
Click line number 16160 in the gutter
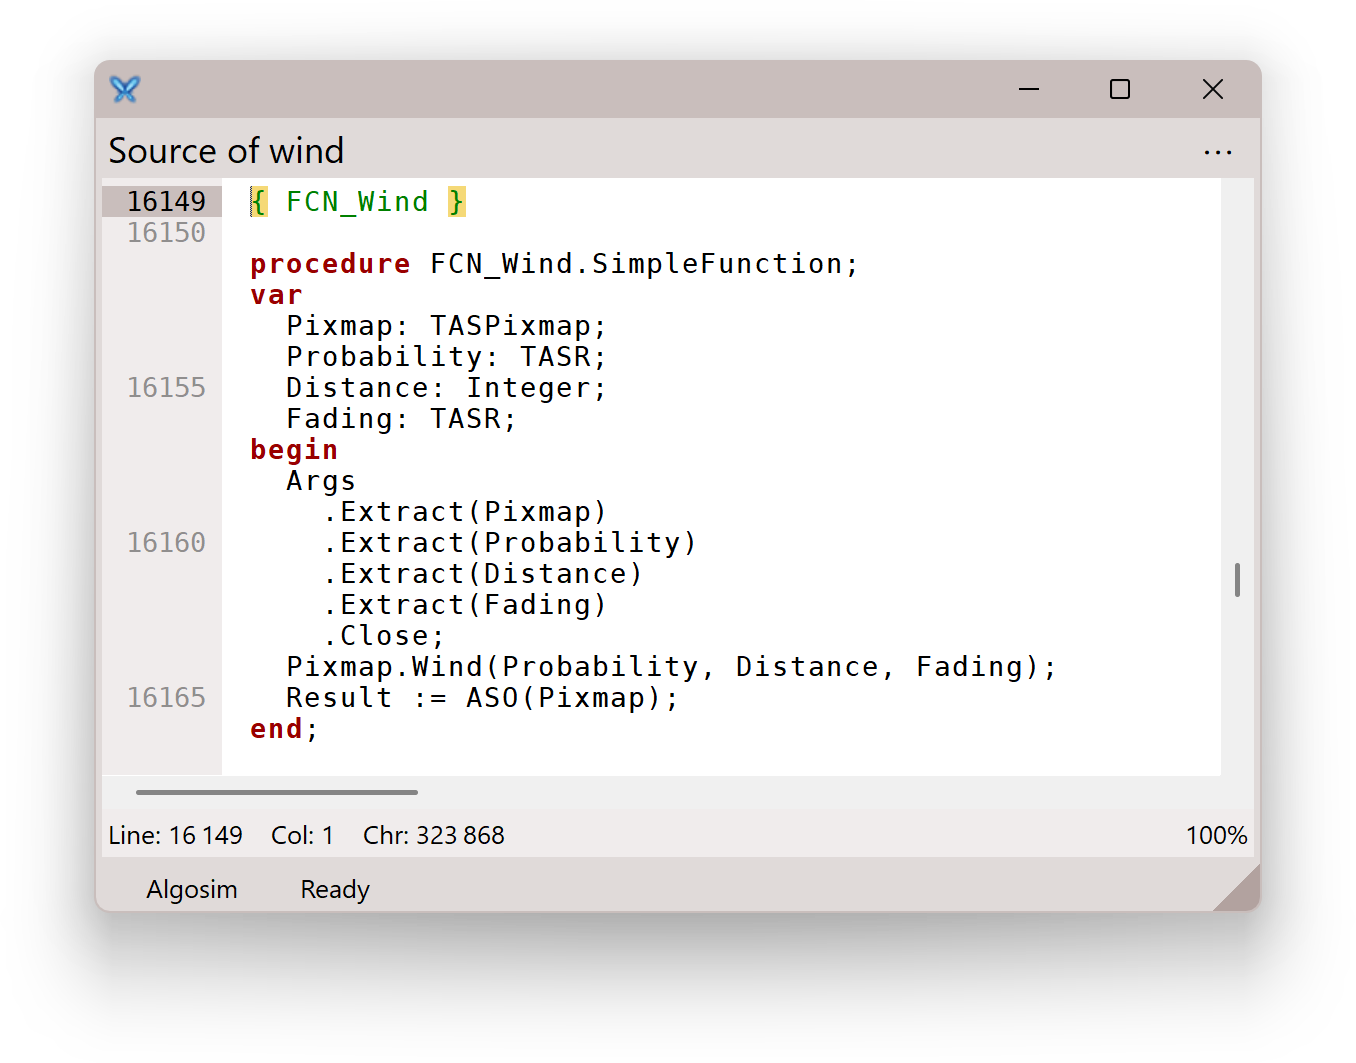pos(166,542)
